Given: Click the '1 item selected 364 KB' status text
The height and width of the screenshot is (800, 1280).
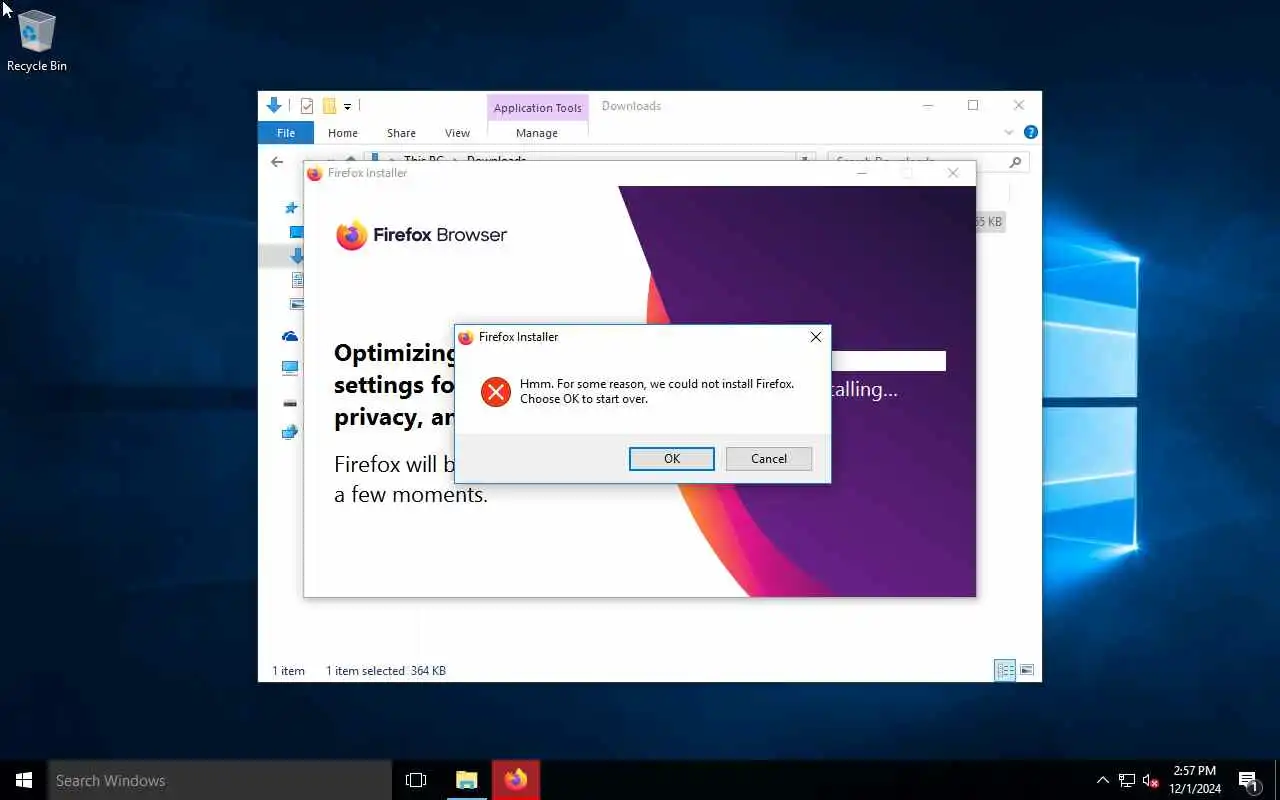Looking at the screenshot, I should pyautogui.click(x=386, y=671).
